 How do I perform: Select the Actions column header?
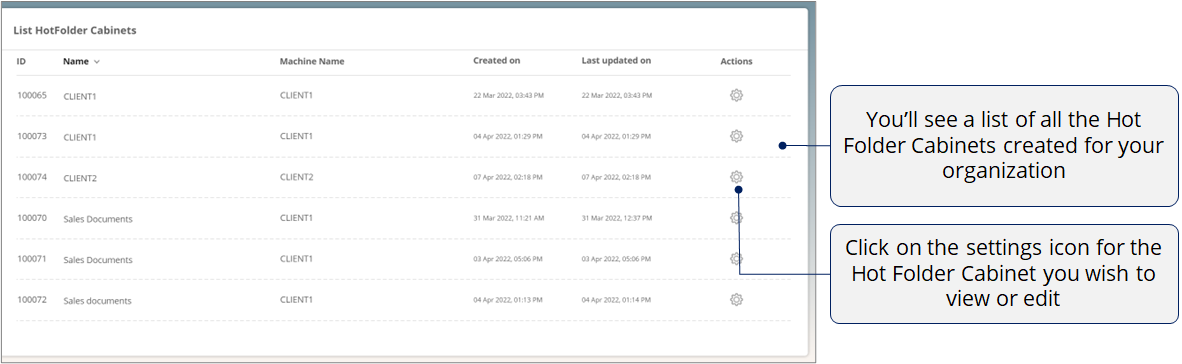pyautogui.click(x=736, y=61)
